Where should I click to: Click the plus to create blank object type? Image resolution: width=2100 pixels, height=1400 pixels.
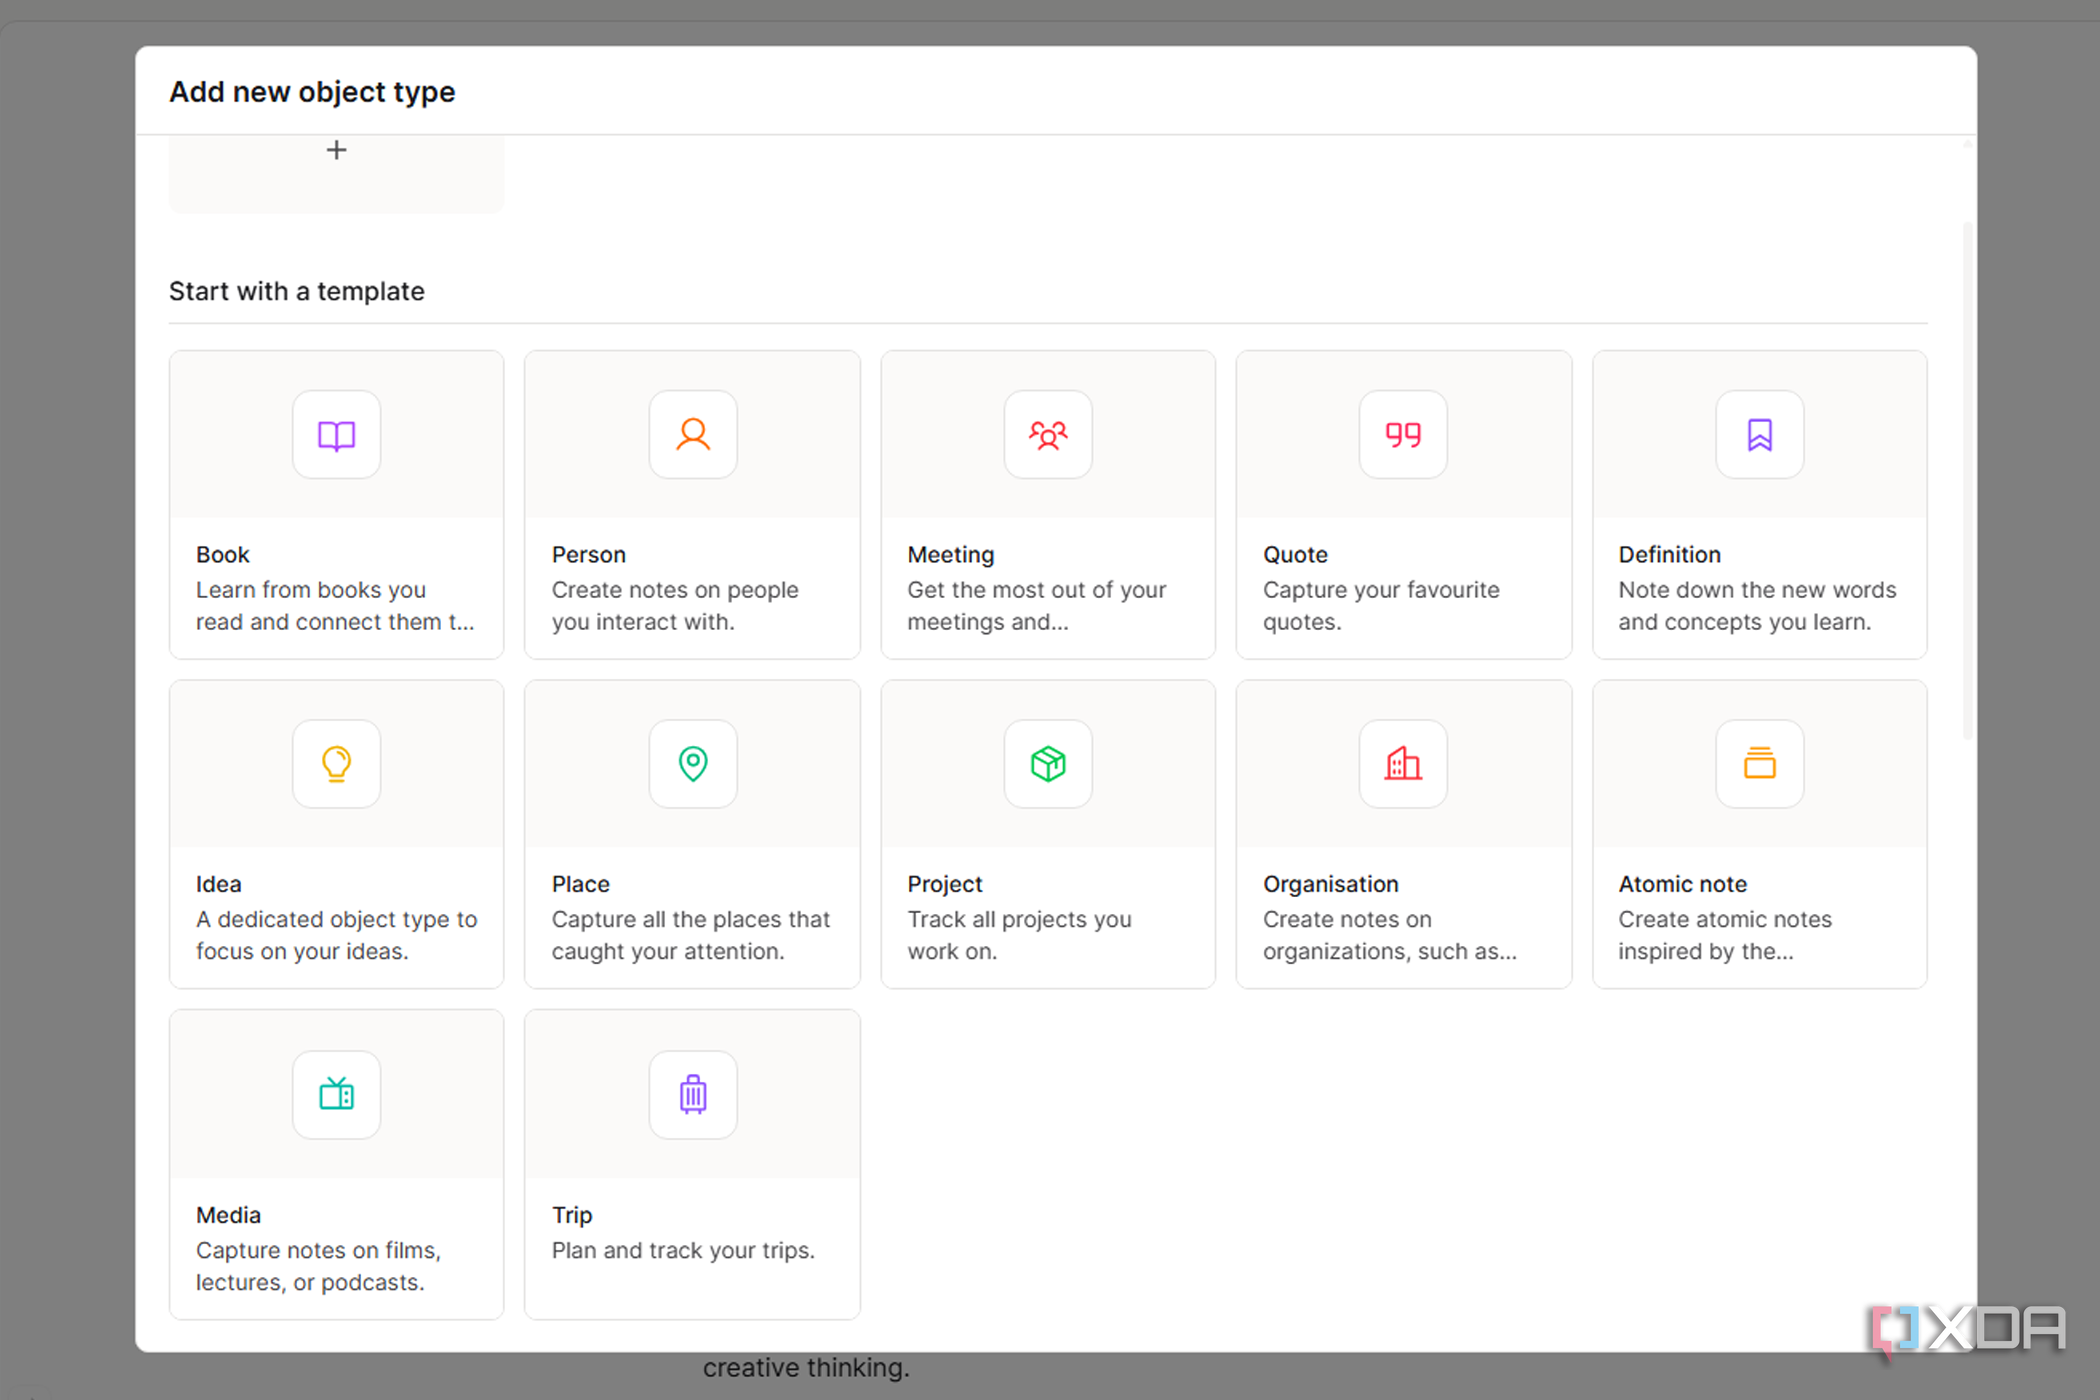point(336,150)
